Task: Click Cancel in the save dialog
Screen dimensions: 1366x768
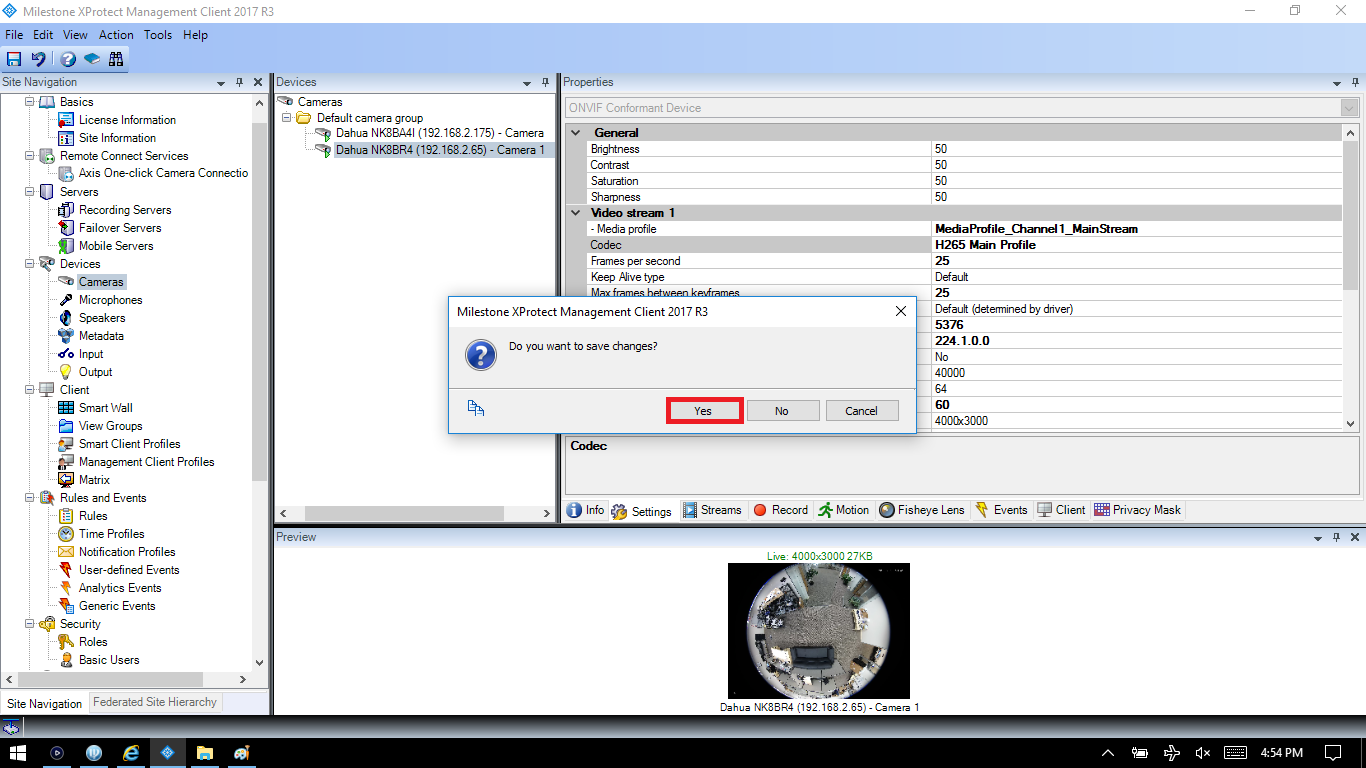Action: click(x=861, y=410)
